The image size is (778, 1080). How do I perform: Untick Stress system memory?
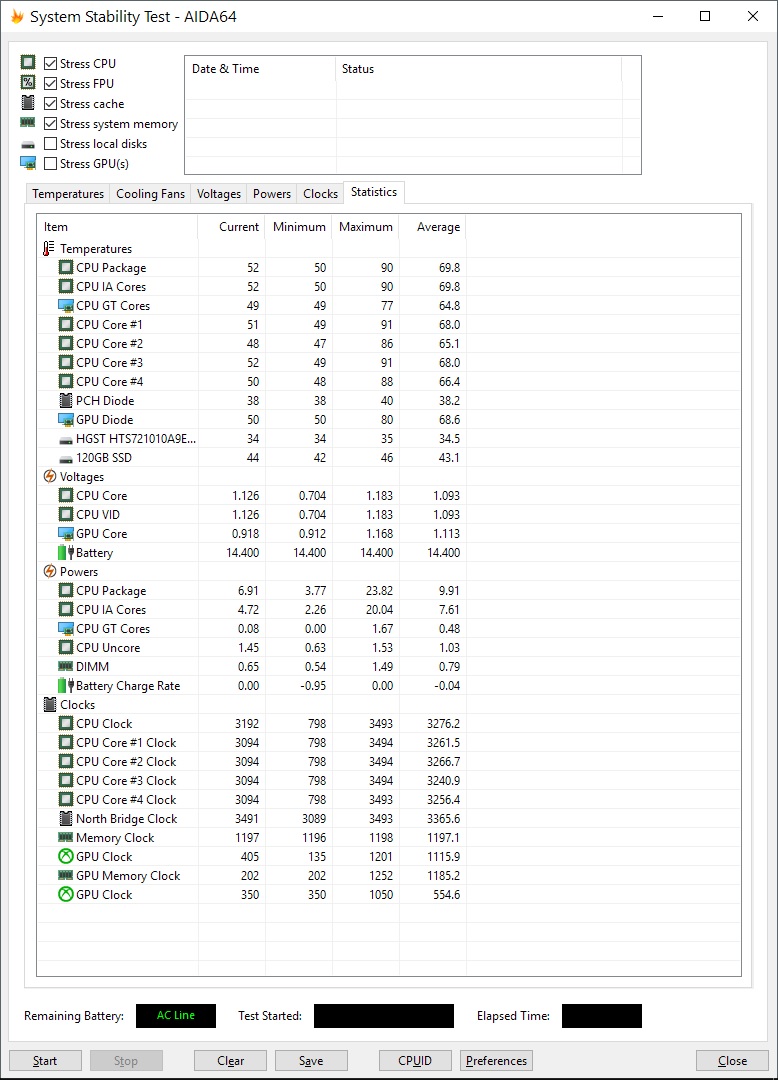coord(50,123)
